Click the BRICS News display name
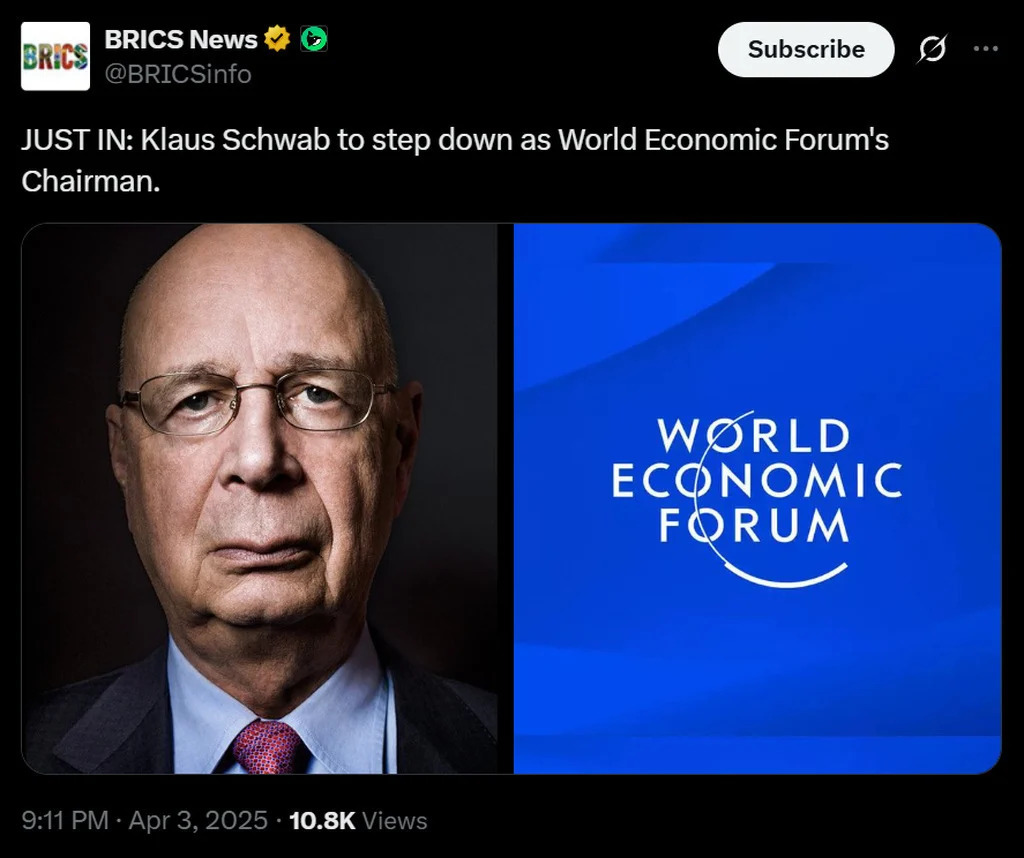Viewport: 1024px width, 858px height. point(181,39)
